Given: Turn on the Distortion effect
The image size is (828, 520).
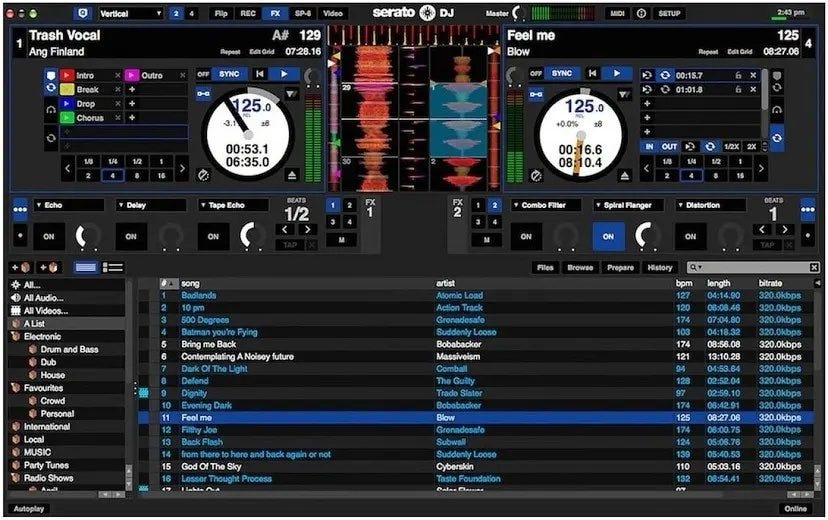Looking at the screenshot, I should [x=691, y=237].
